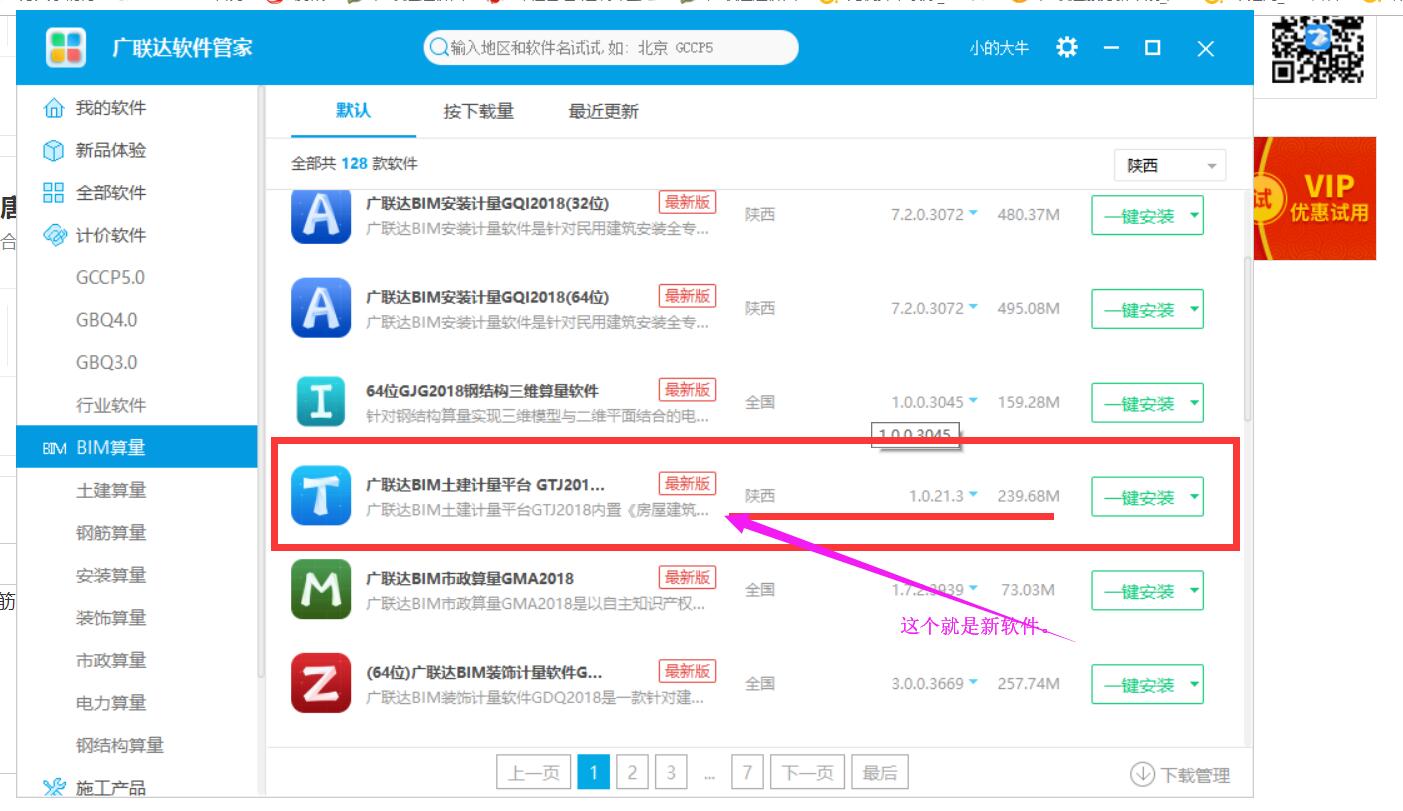1403x811 pixels.
Task: Install GTJ2018 土建计量平台 with 一键安装
Action: click(x=1138, y=497)
